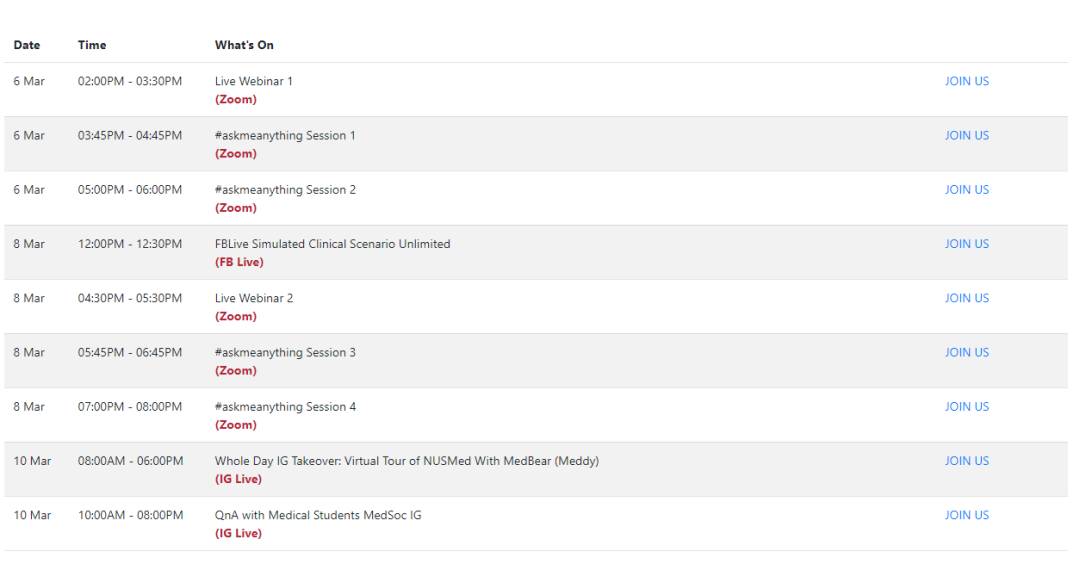Screen dimensions: 1080x564
Task: Click JOIN US for Live Webinar 1
Action: [966, 82]
